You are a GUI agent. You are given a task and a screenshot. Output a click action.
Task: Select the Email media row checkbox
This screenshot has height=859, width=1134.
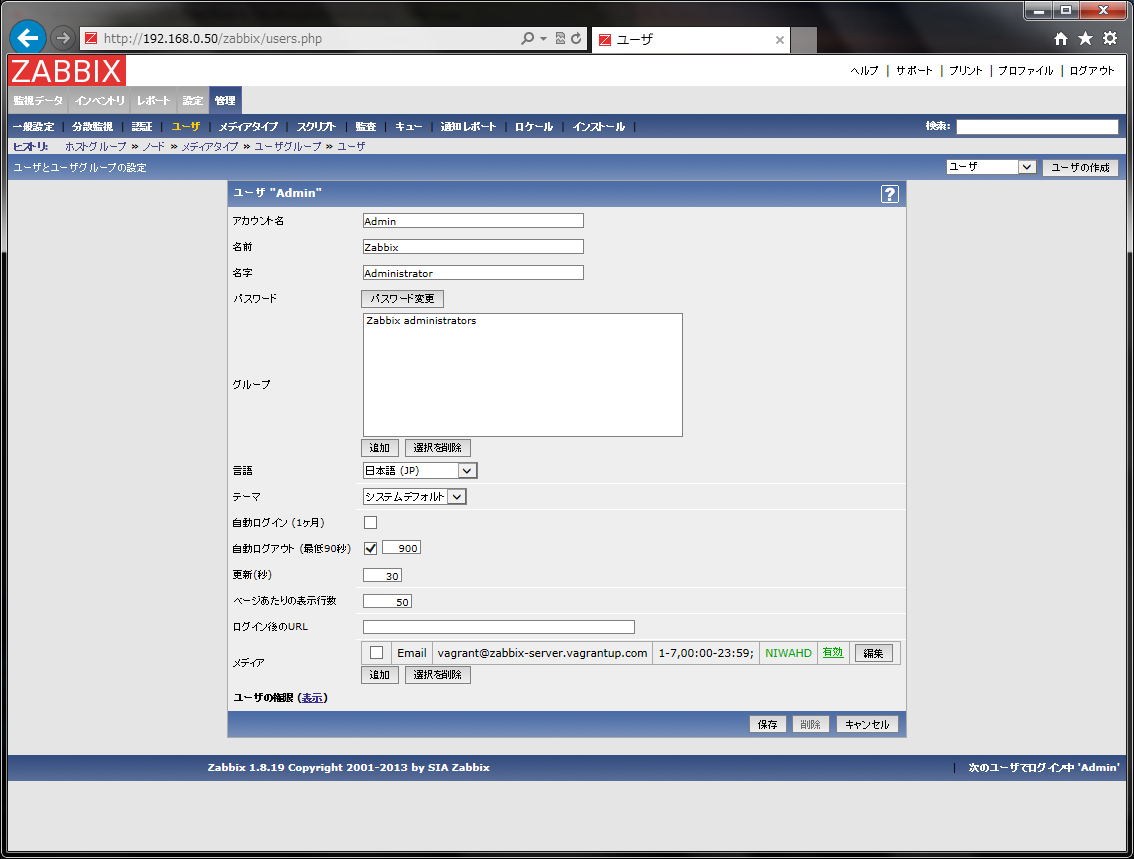click(376, 652)
